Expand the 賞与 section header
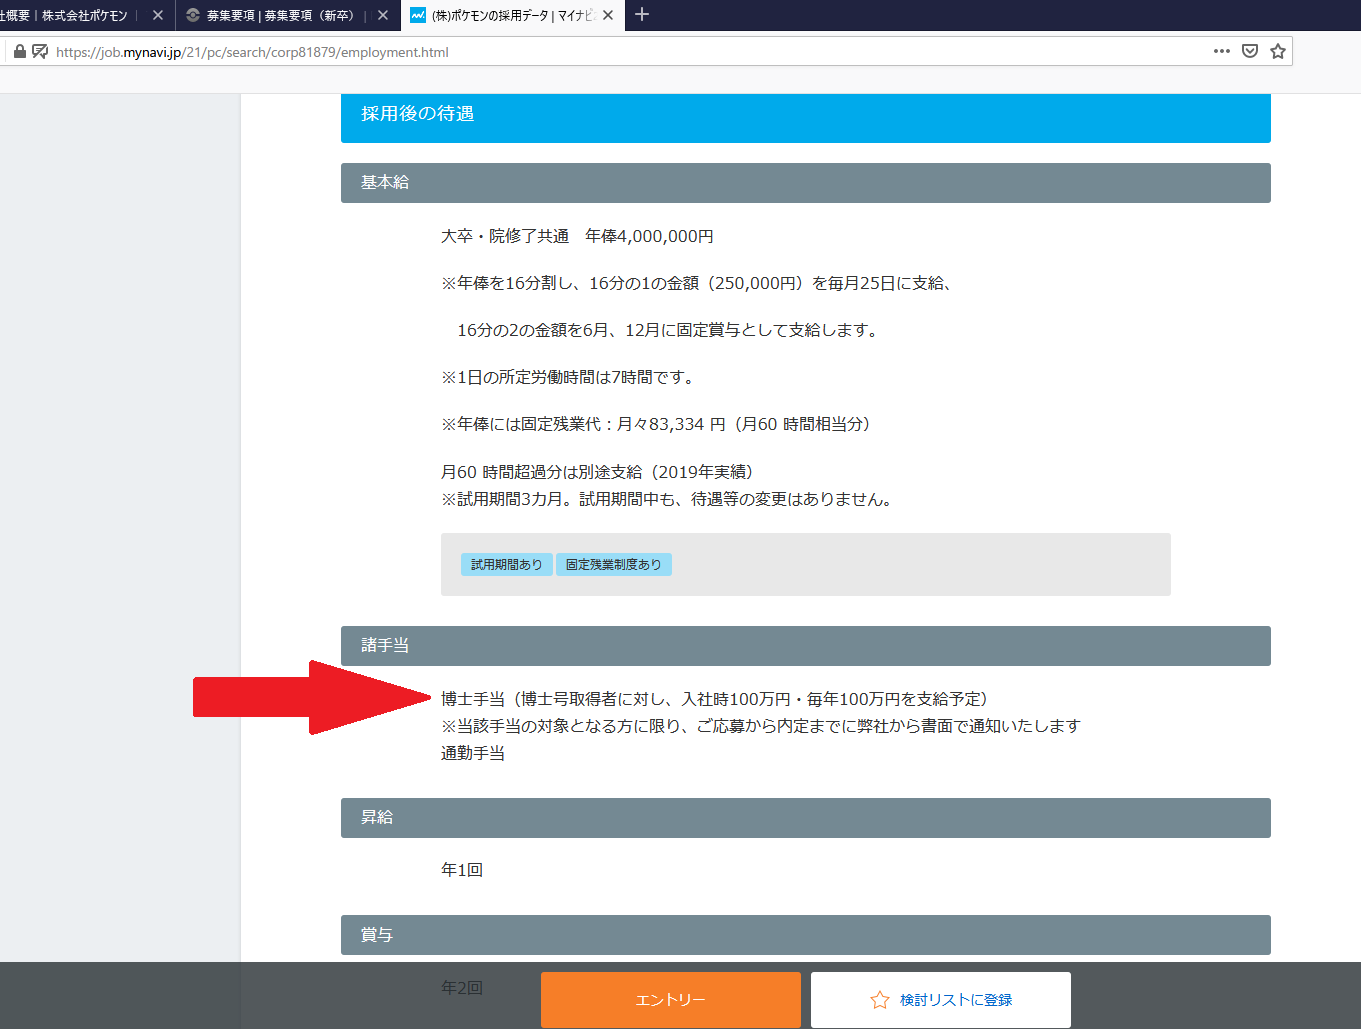Image resolution: width=1361 pixels, height=1029 pixels. 805,934
